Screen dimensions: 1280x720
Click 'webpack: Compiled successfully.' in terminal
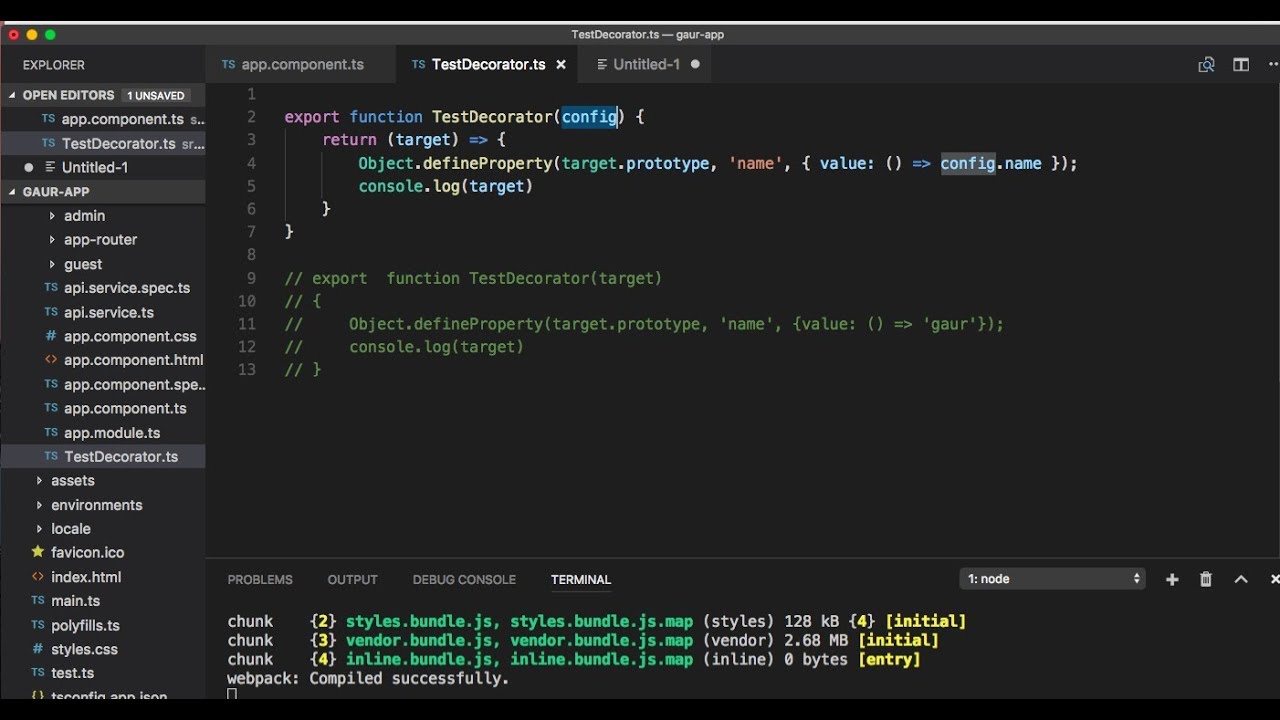point(368,678)
